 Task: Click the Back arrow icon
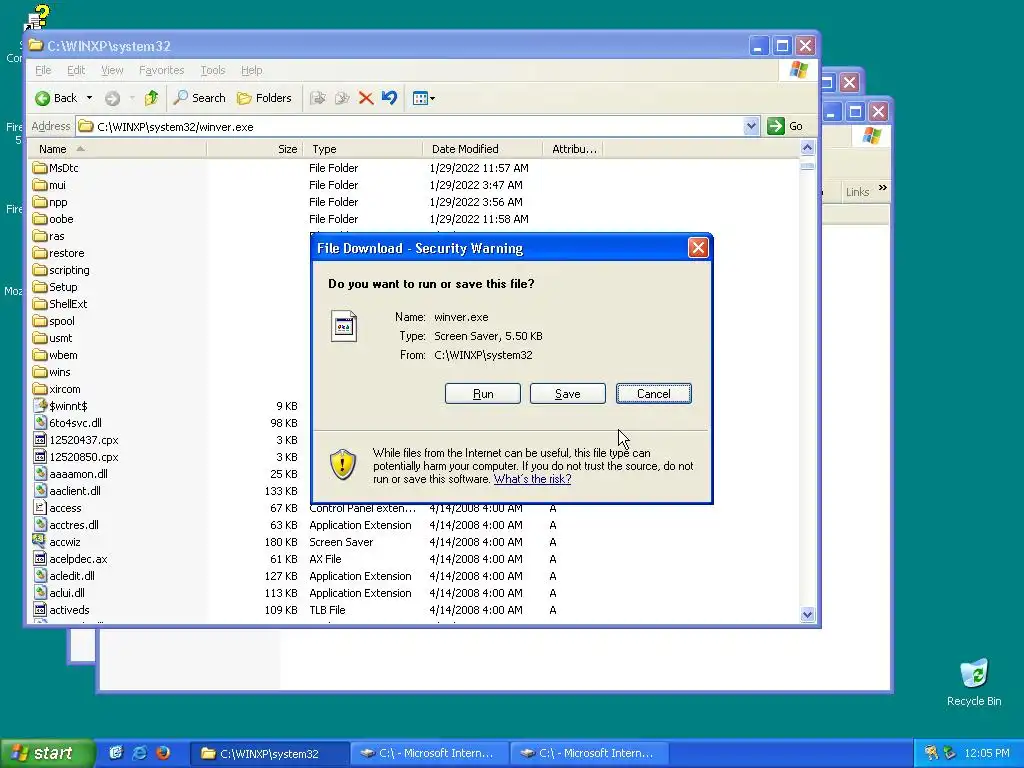42,98
